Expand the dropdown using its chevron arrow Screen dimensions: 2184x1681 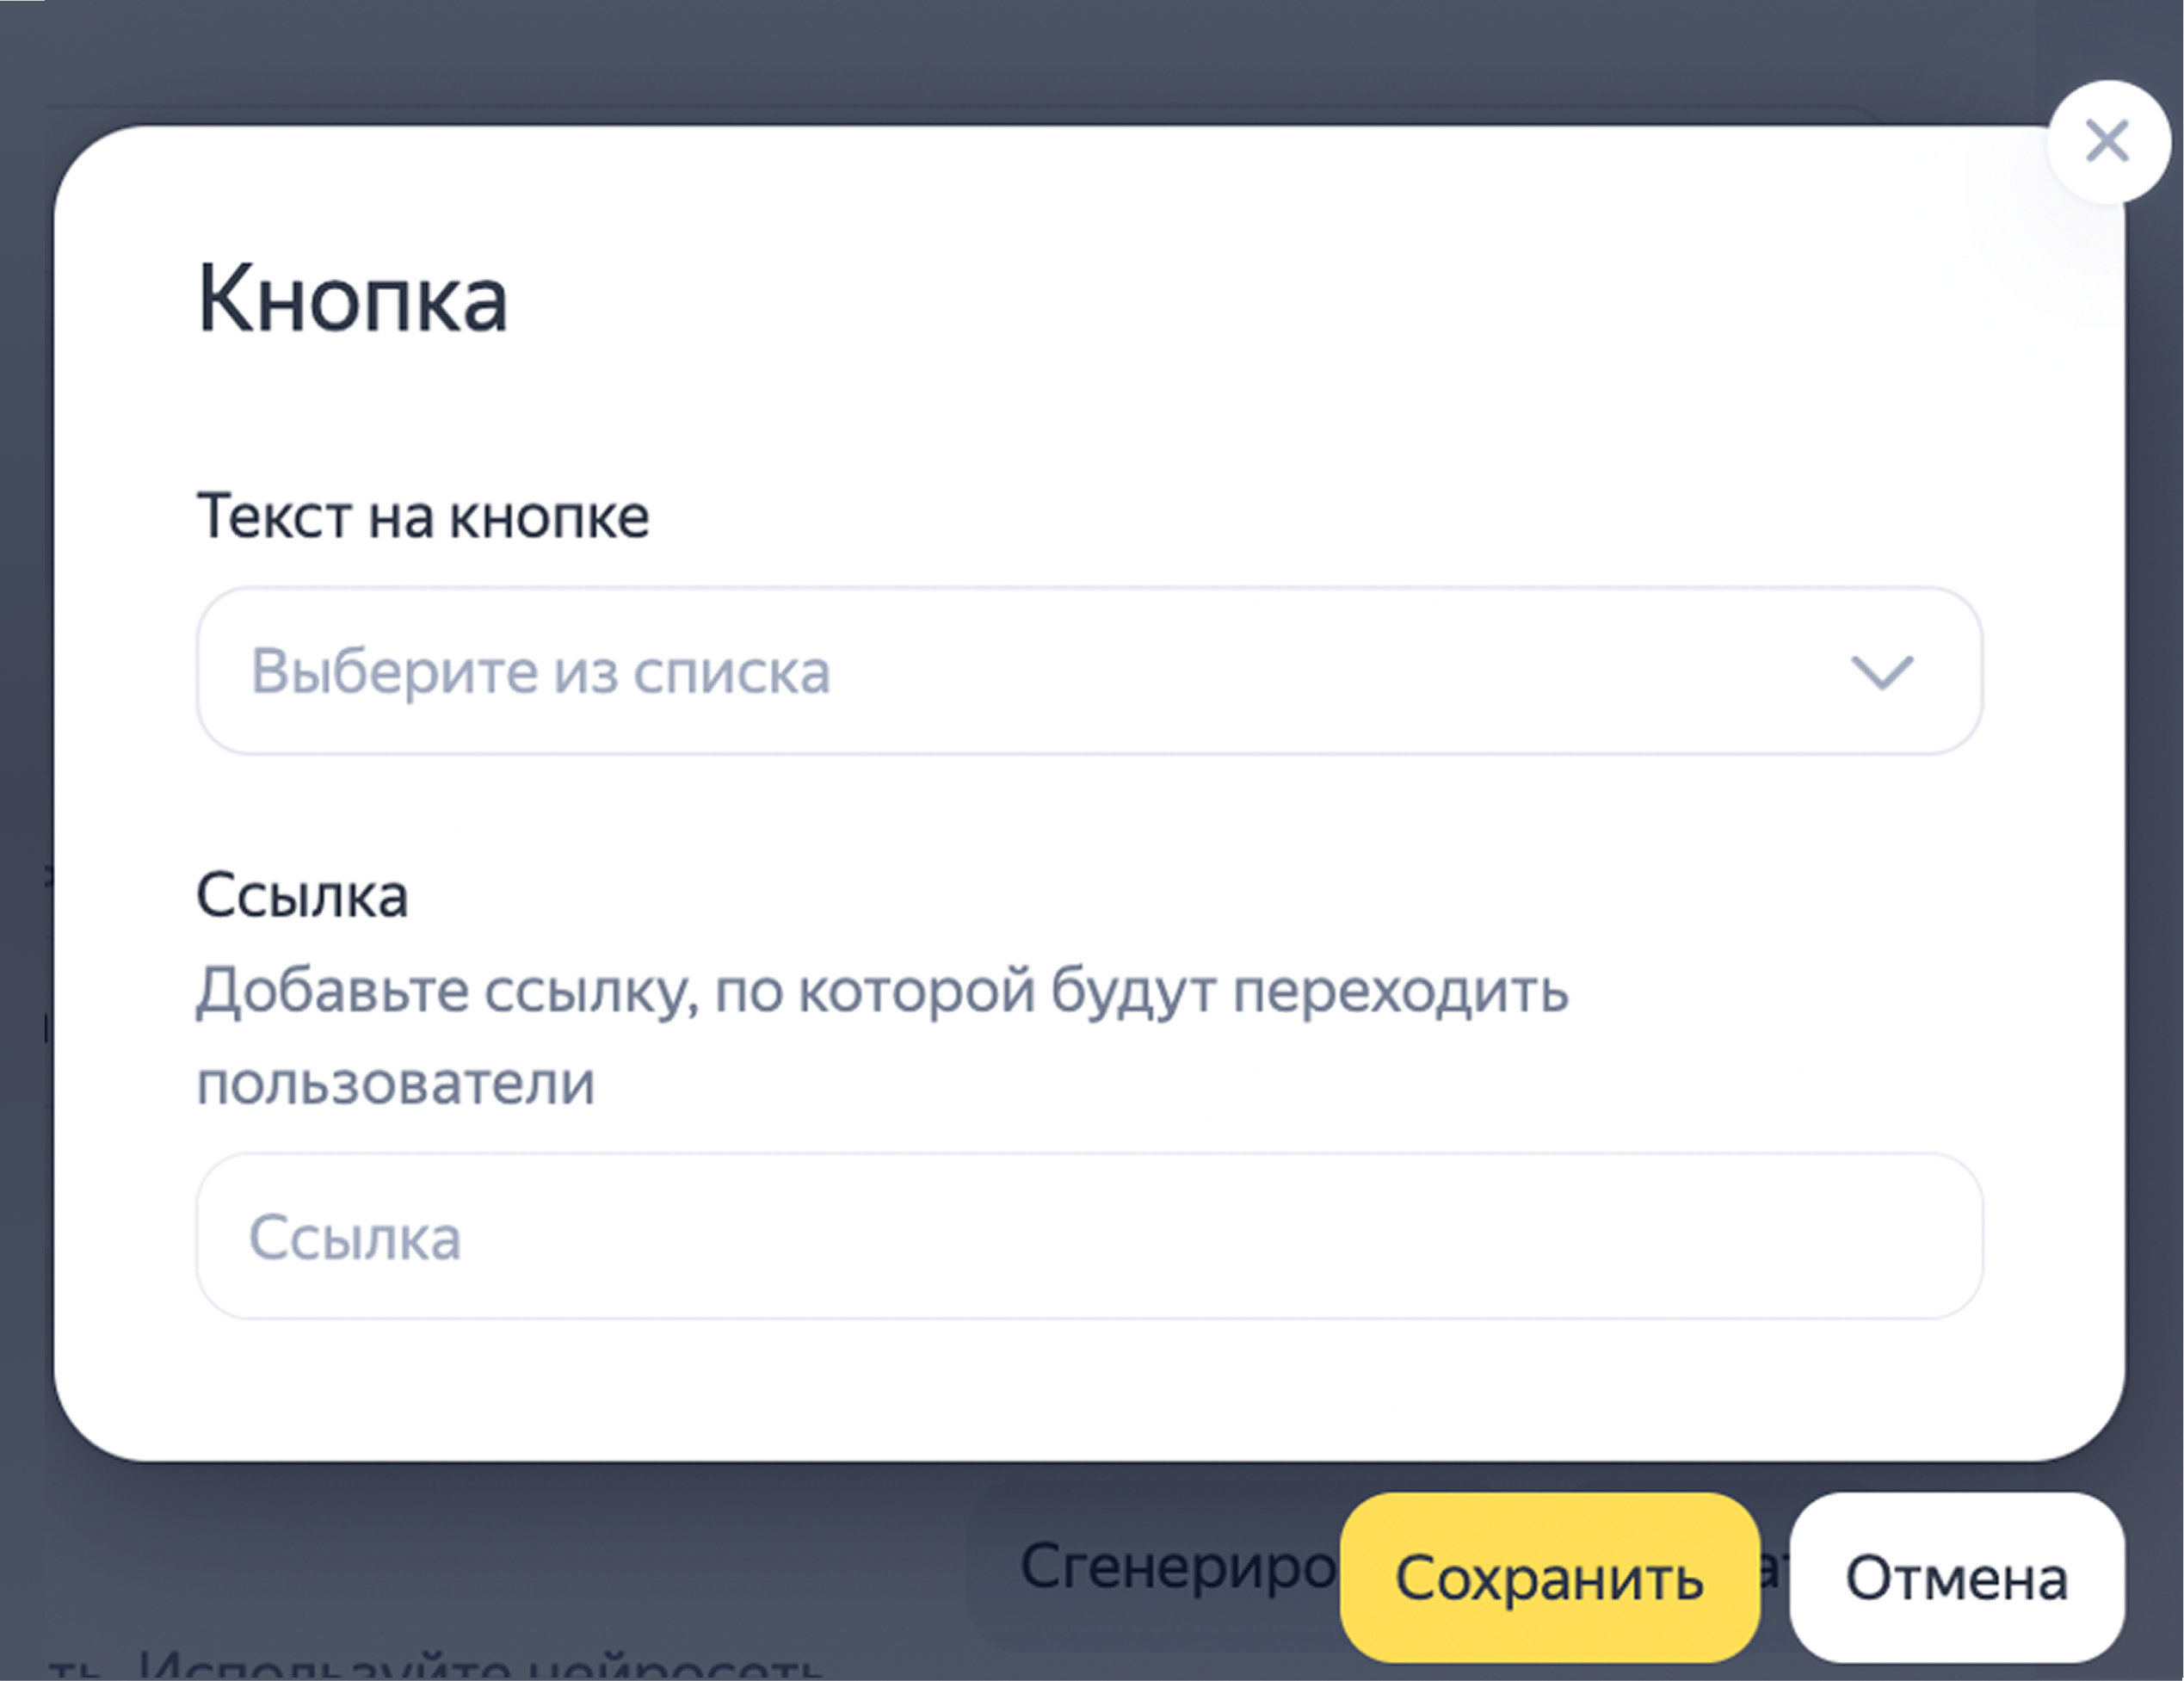pos(1881,671)
